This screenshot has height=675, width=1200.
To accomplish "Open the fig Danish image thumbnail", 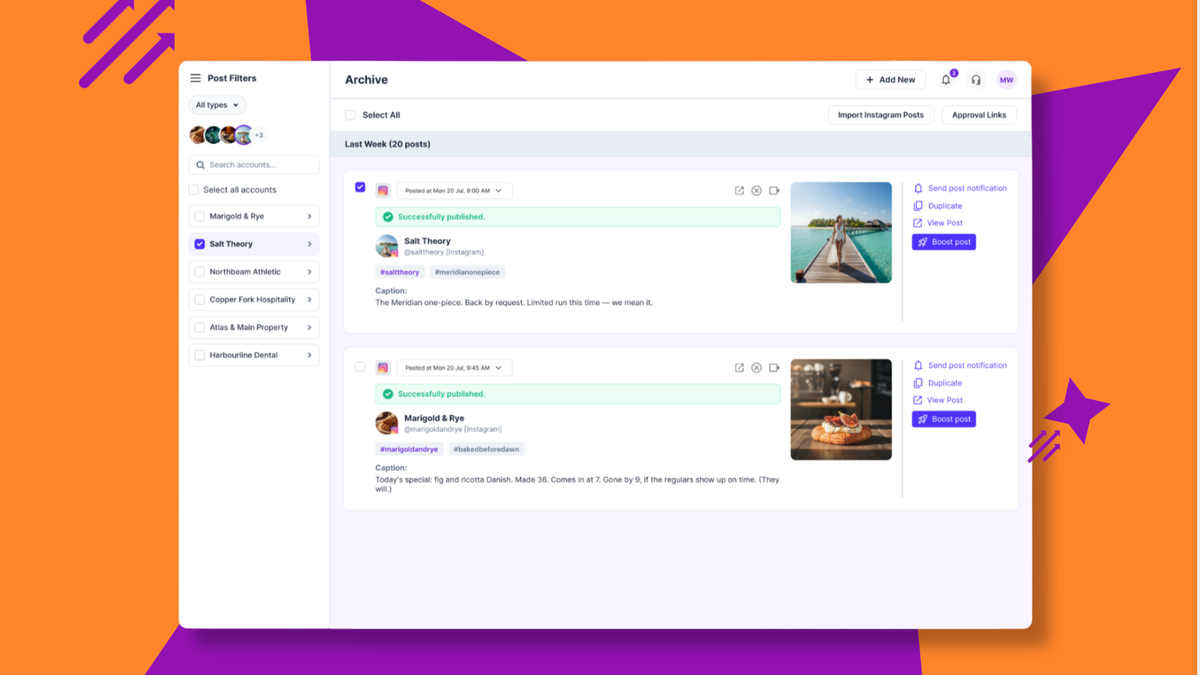I will [841, 409].
